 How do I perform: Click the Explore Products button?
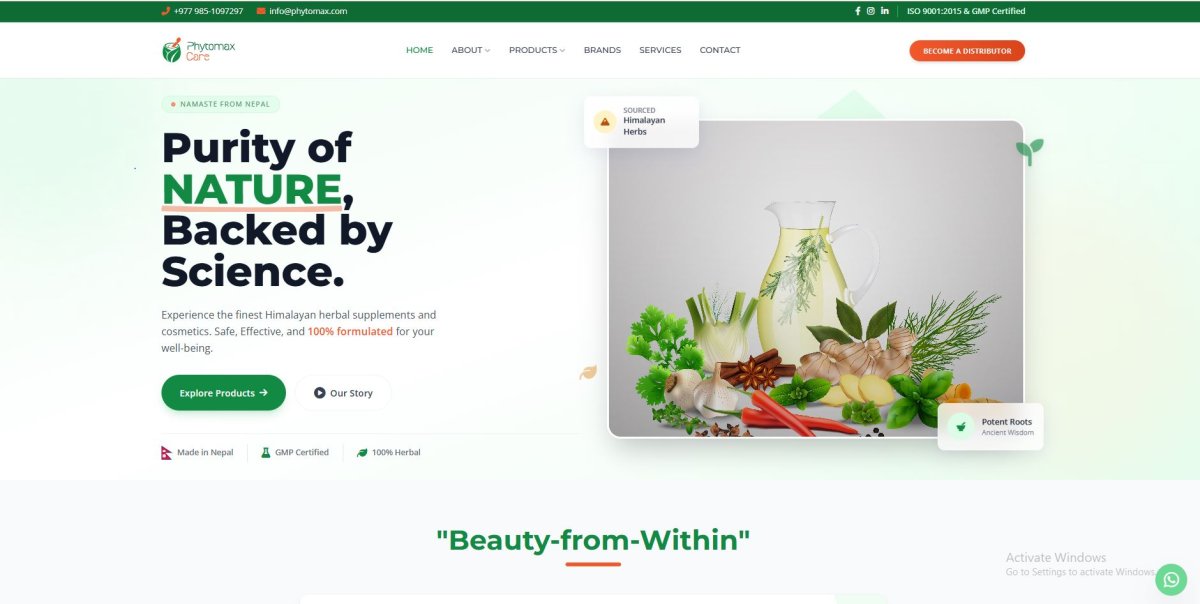[x=223, y=393]
